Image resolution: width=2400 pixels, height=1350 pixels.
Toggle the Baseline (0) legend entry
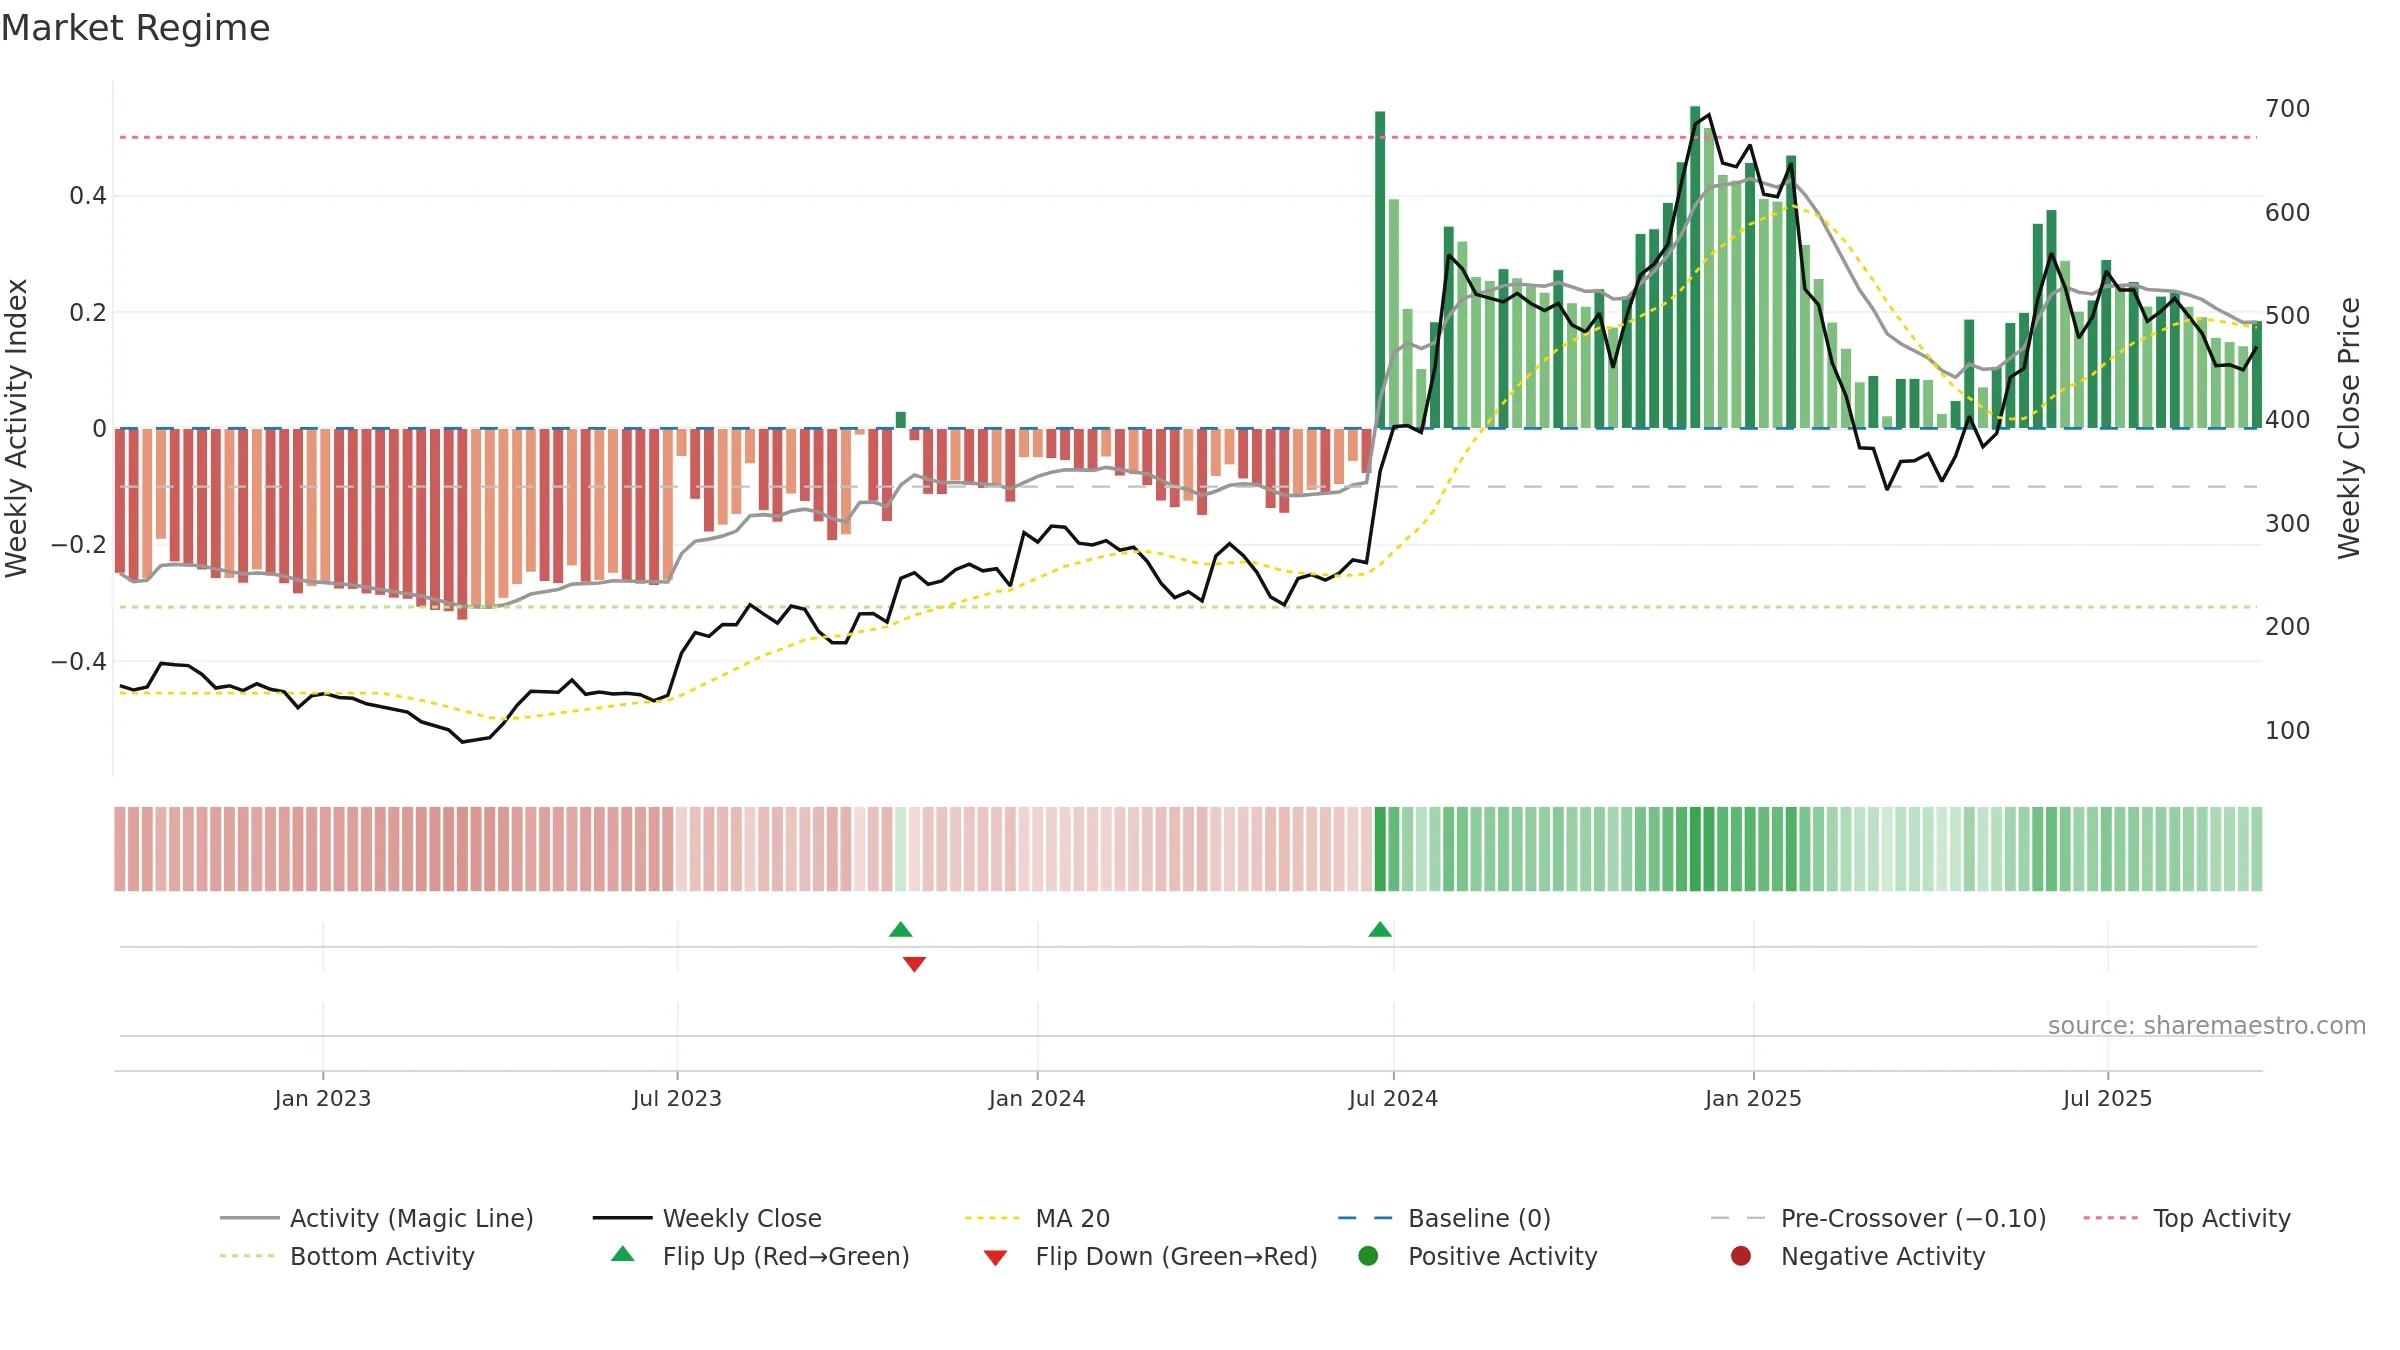click(1444, 1218)
